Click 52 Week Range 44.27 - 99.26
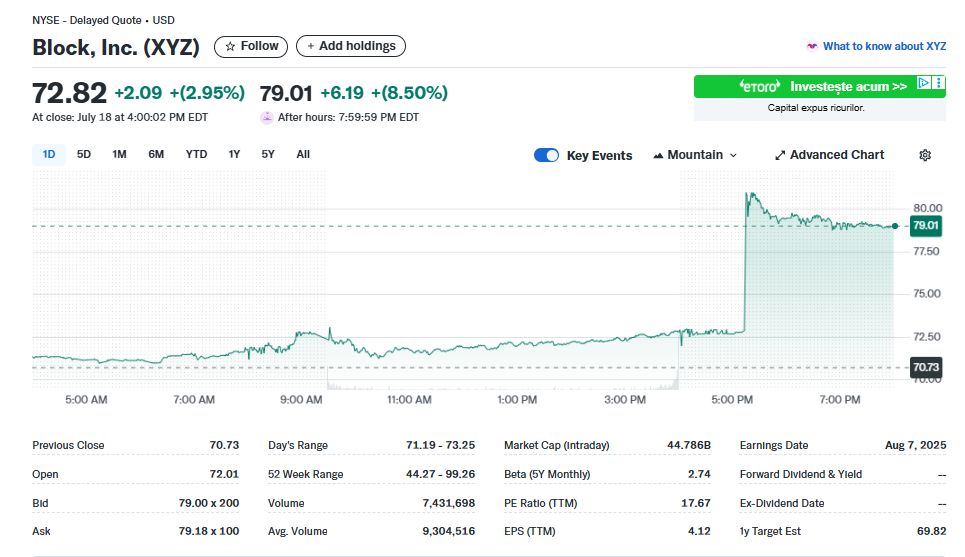The width and height of the screenshot is (965, 557). [x=441, y=474]
